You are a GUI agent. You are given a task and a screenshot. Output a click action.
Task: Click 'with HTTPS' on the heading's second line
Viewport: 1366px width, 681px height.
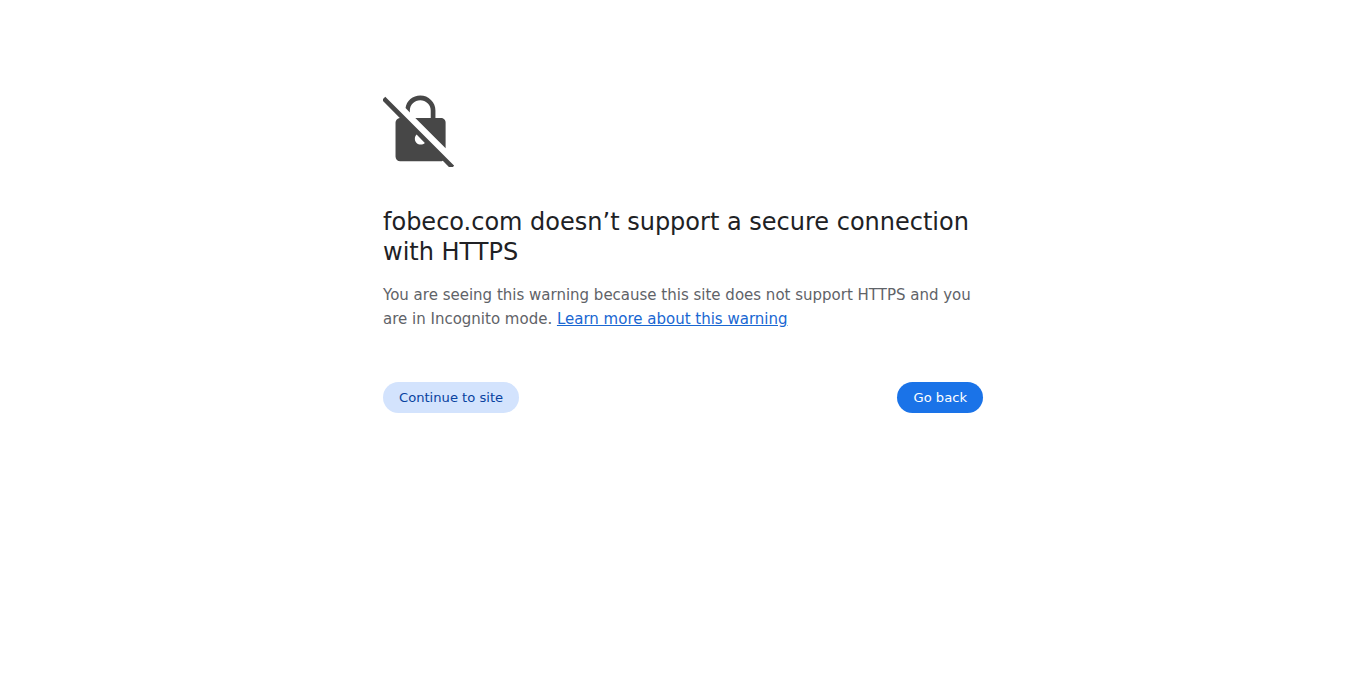coord(450,252)
